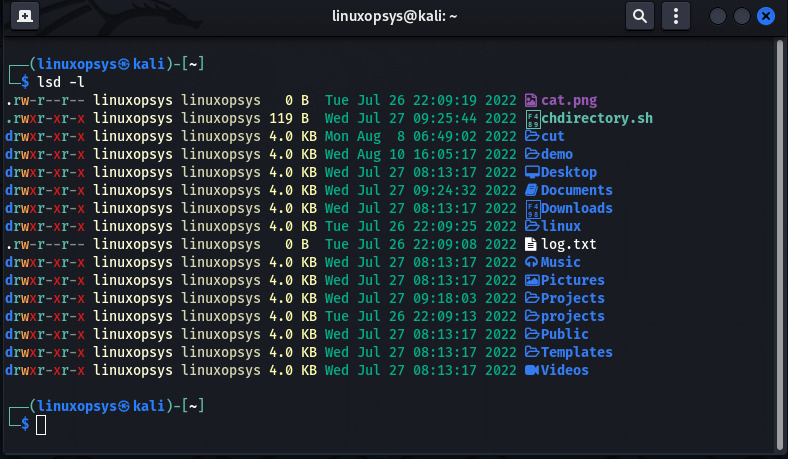
Task: Click the file icon beside log.txt
Action: (x=532, y=244)
